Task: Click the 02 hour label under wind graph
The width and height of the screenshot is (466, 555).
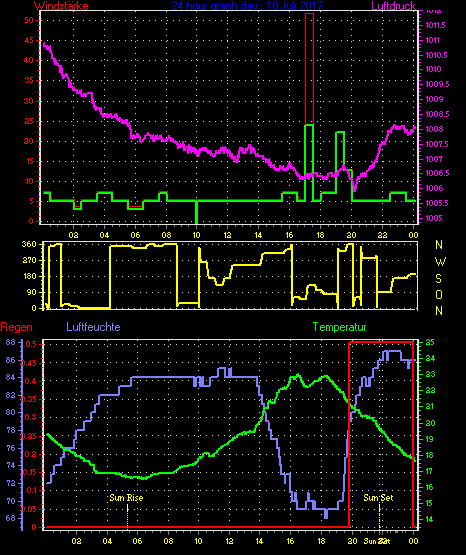Action: click(x=74, y=235)
